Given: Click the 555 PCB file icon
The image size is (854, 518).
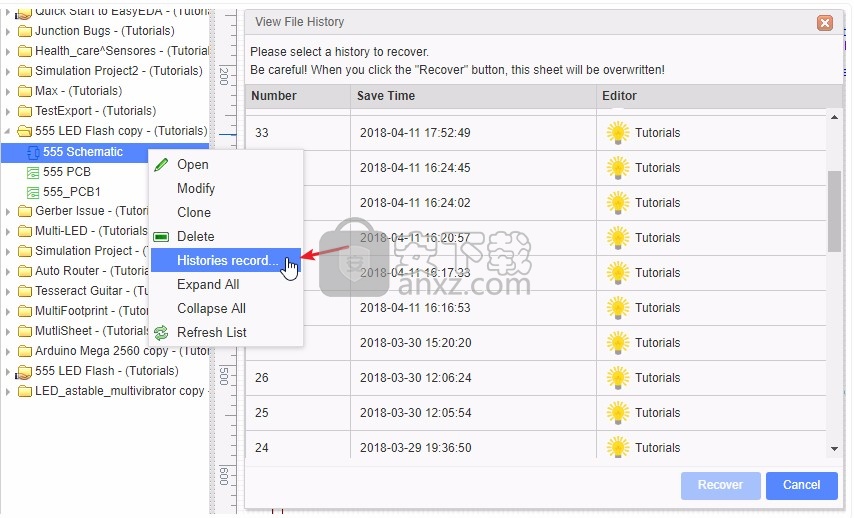Looking at the screenshot, I should pos(33,172).
